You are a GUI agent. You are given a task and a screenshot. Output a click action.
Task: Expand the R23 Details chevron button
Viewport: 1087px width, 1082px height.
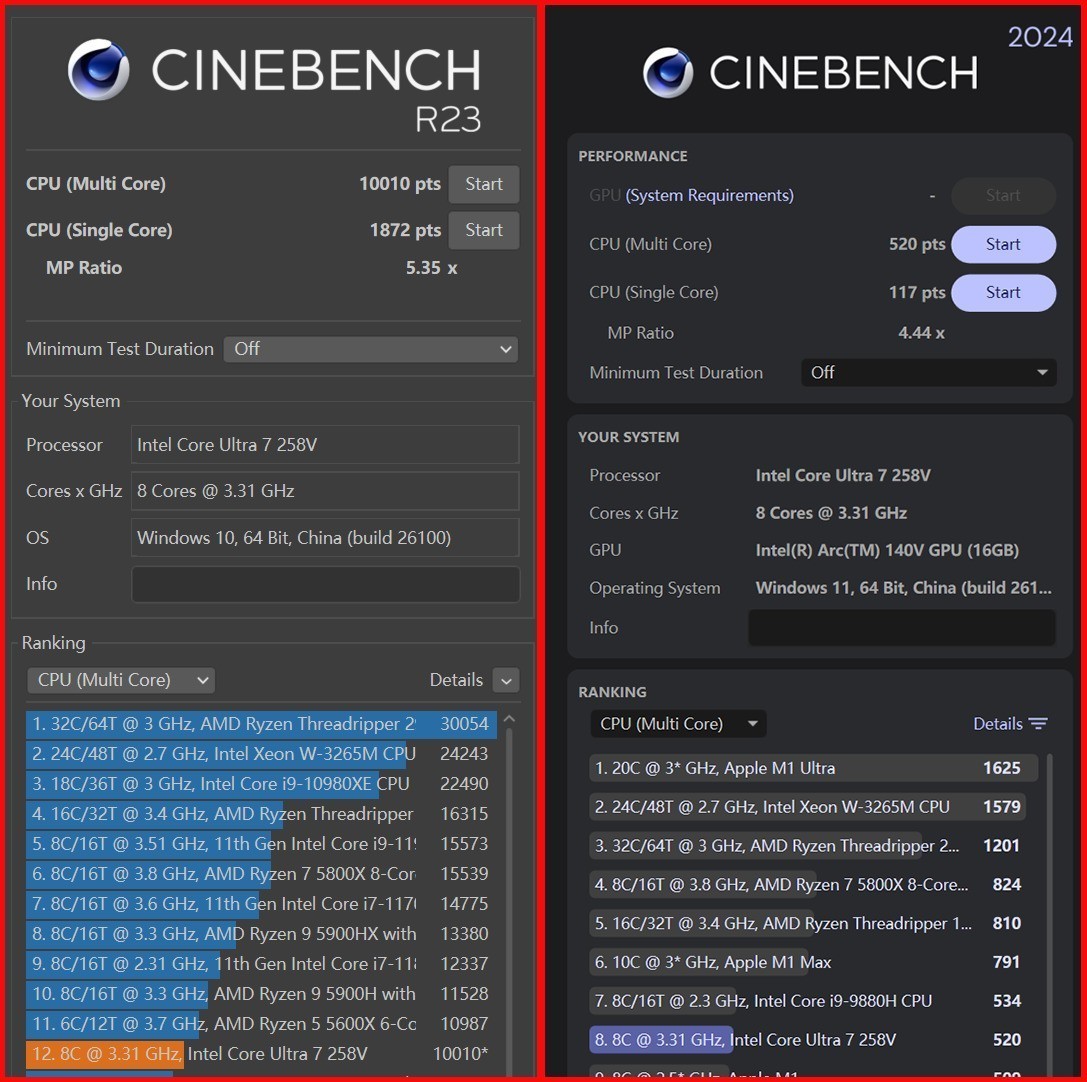point(506,681)
